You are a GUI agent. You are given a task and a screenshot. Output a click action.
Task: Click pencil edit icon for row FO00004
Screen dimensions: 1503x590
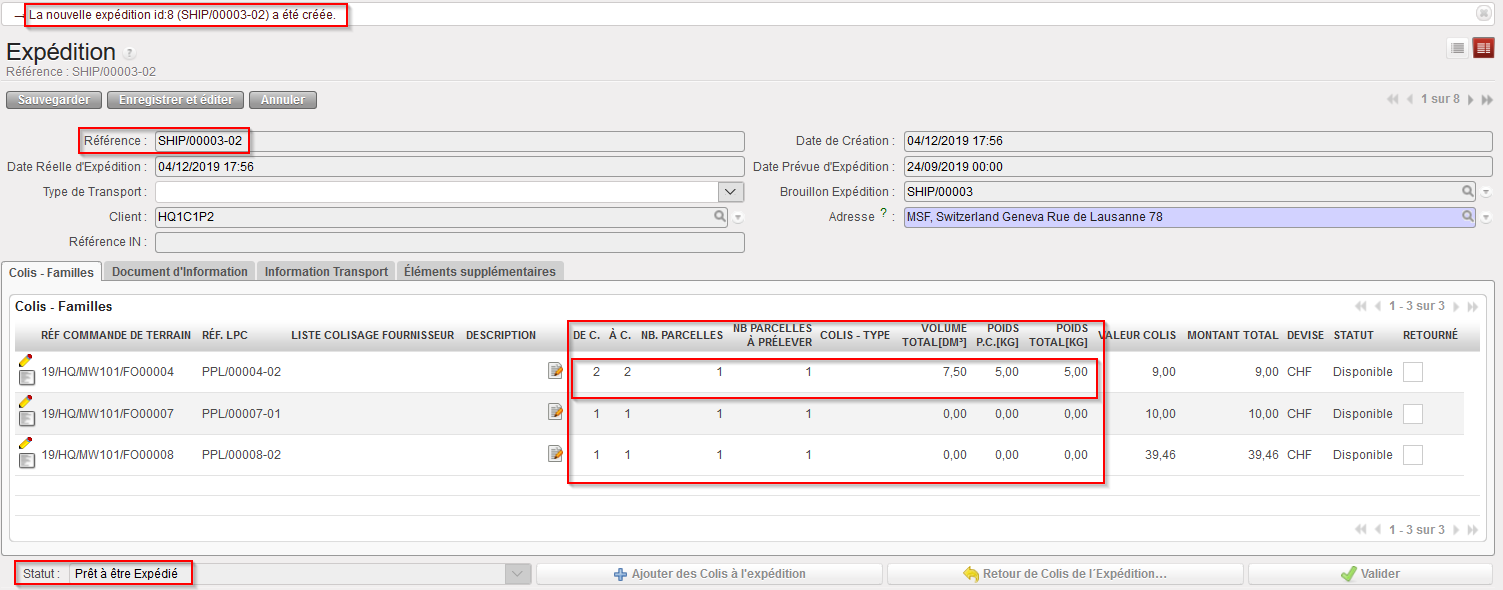(x=26, y=360)
